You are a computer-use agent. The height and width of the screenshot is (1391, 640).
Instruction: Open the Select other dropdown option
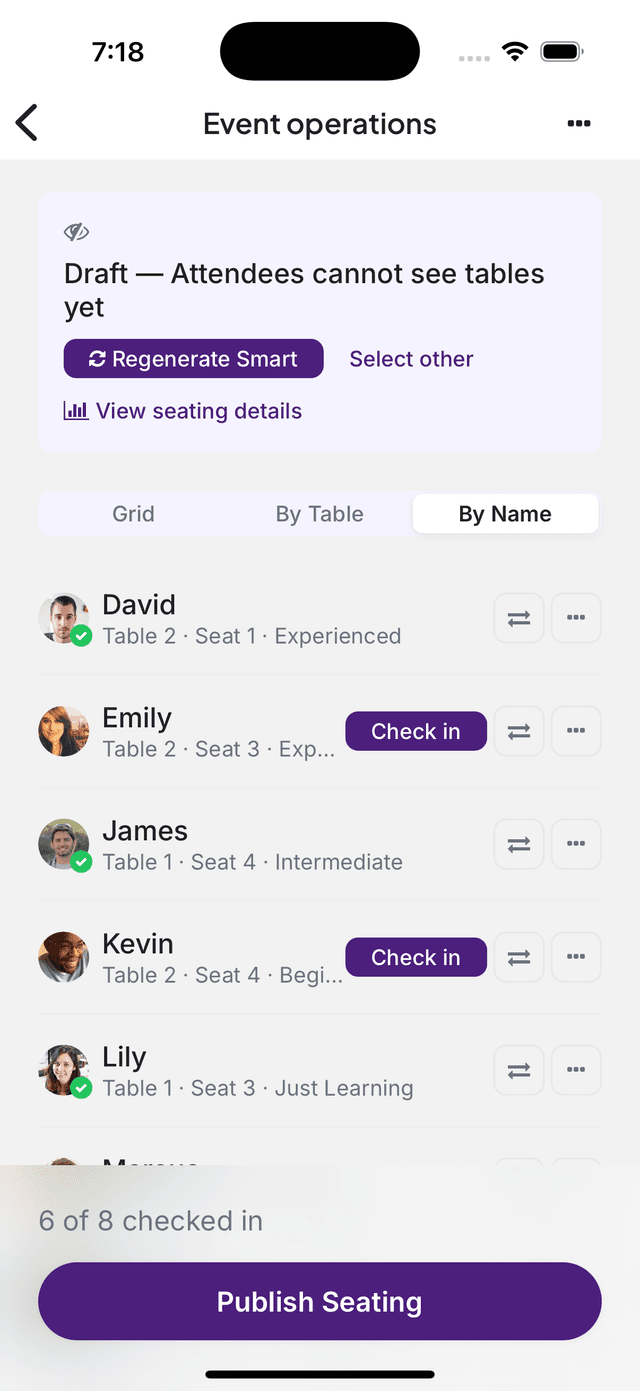[411, 359]
